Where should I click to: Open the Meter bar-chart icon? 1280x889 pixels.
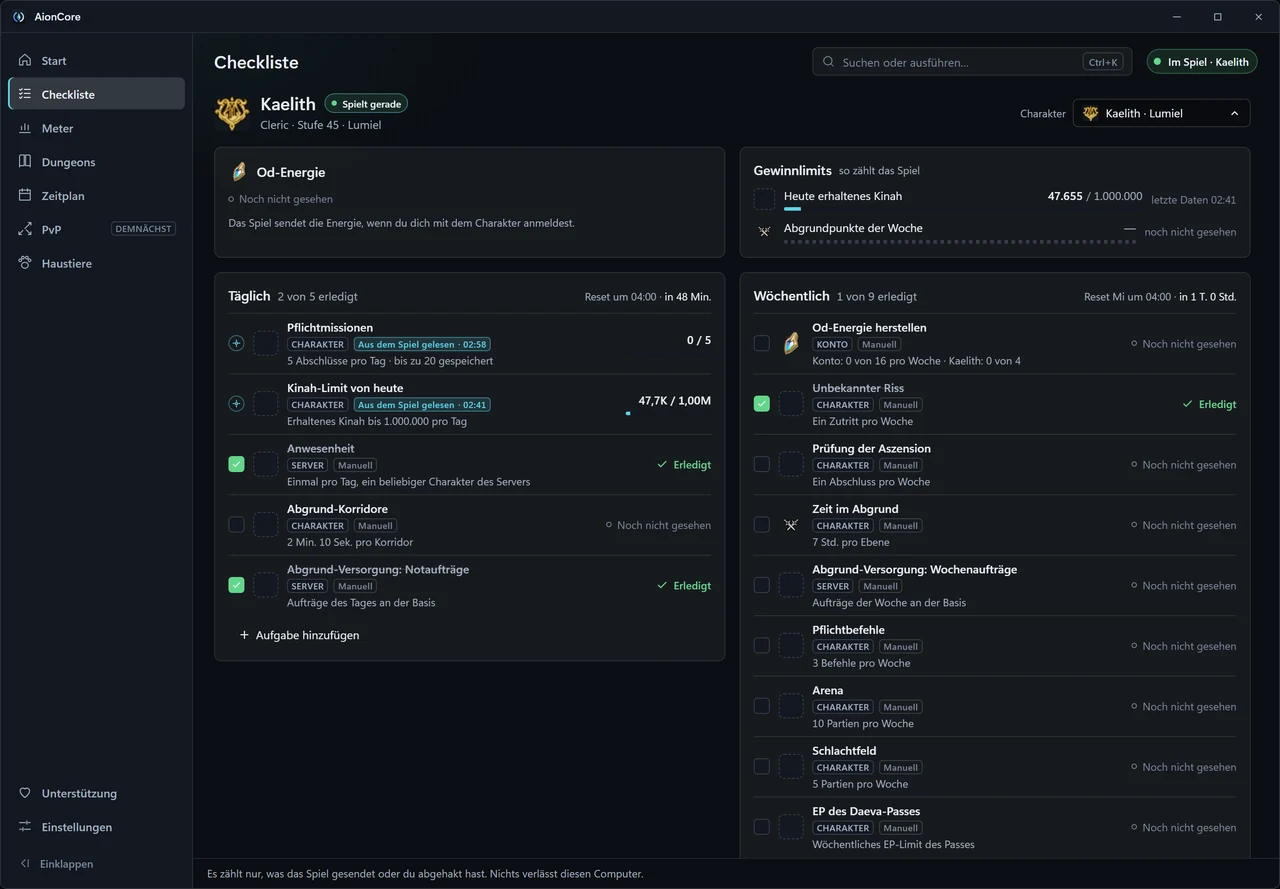coord(25,128)
